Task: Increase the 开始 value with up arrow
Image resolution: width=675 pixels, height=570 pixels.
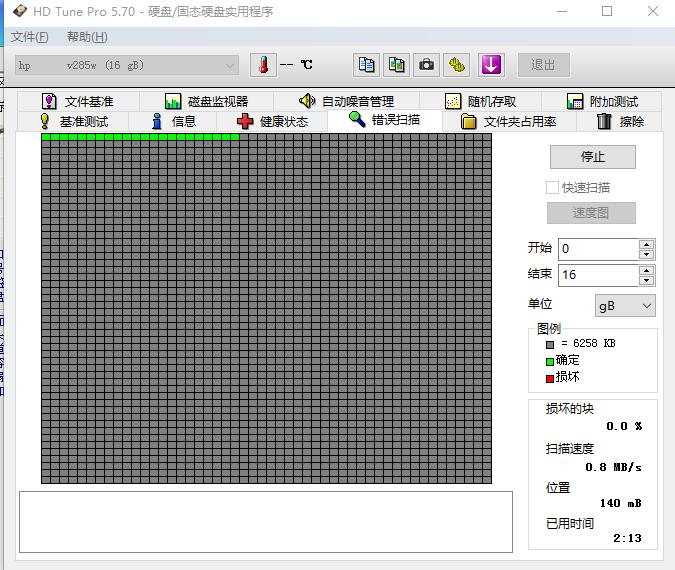Action: (x=647, y=245)
